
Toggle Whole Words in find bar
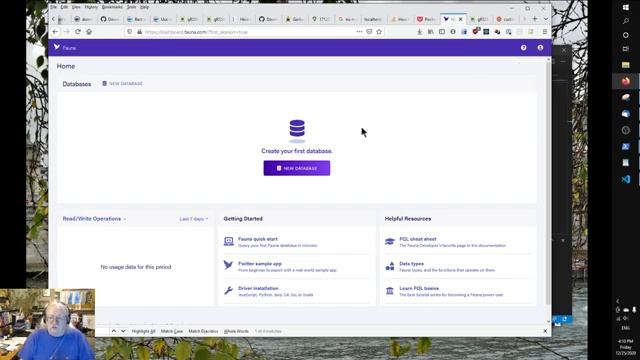pos(236,331)
